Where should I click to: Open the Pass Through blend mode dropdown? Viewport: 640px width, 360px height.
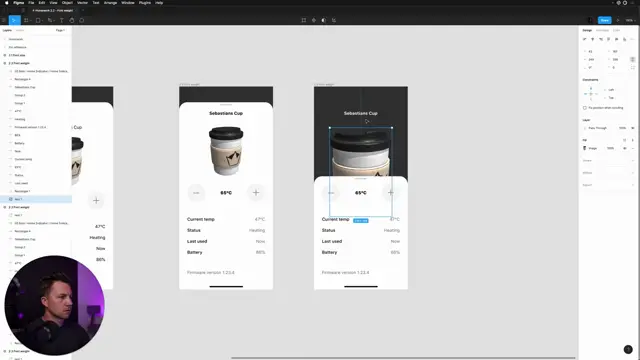click(598, 128)
